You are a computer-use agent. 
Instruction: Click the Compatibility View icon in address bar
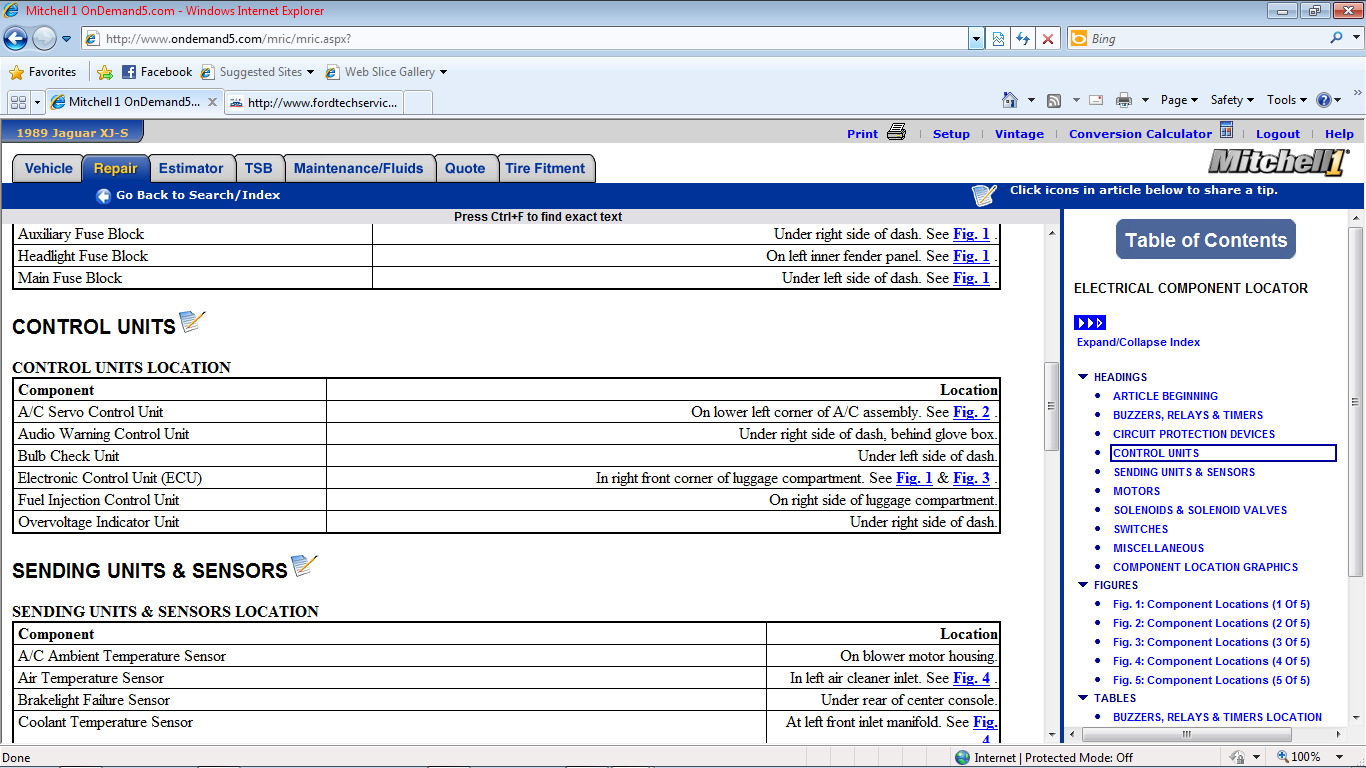click(x=998, y=39)
